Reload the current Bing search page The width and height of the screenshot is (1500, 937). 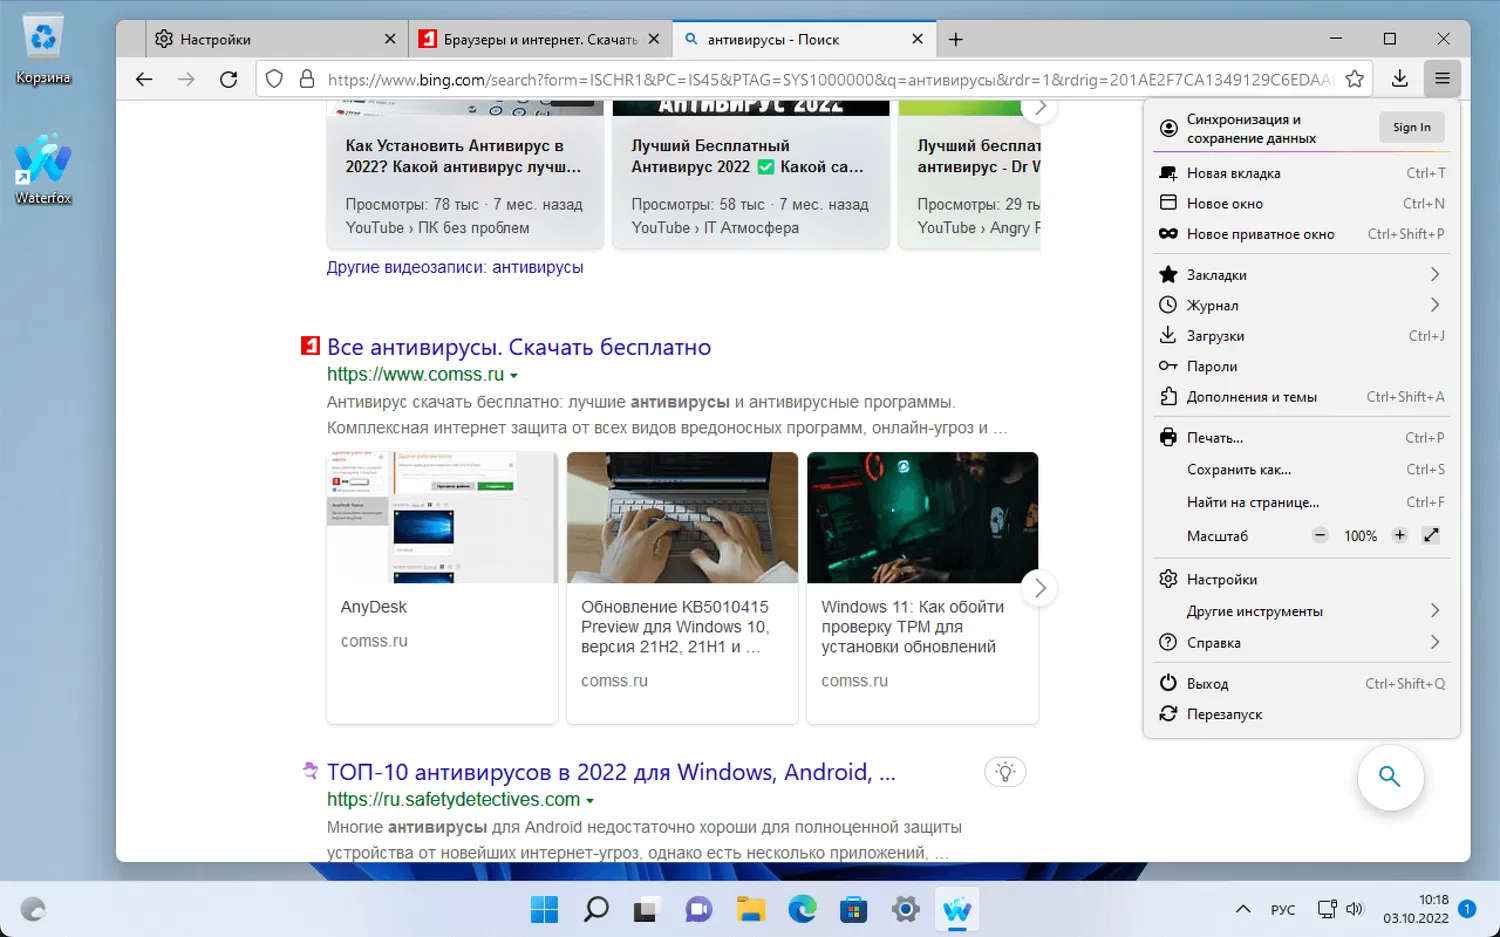click(x=229, y=79)
